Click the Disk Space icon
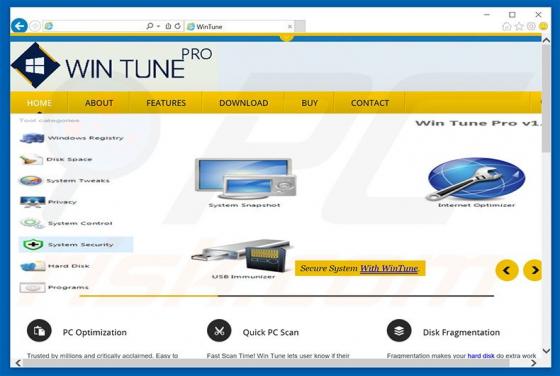Image resolution: width=560 pixels, height=376 pixels. [31, 160]
